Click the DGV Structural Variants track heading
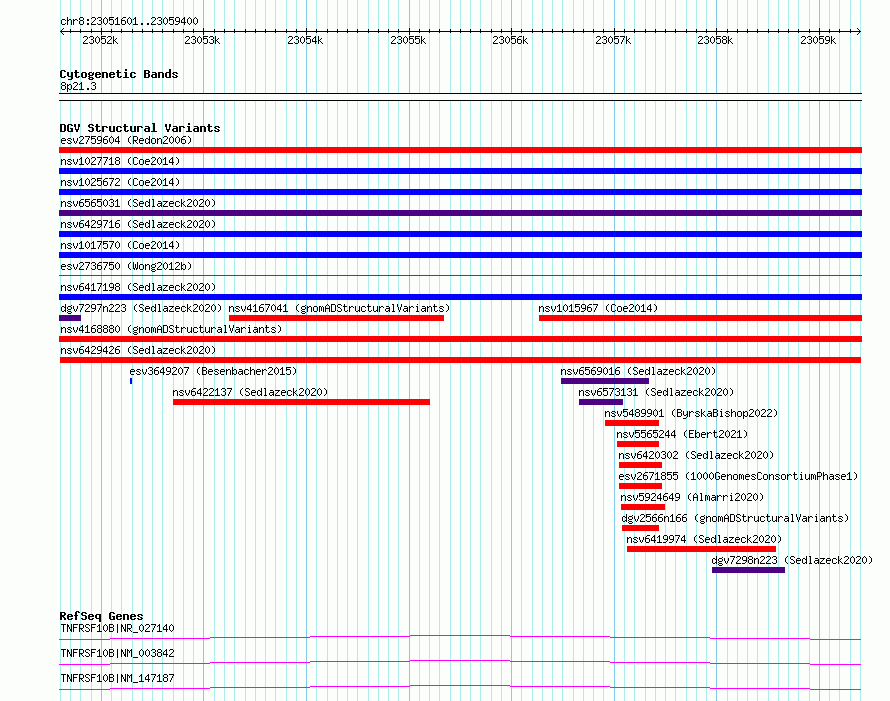Screen dimensions: 890x701 140,128
